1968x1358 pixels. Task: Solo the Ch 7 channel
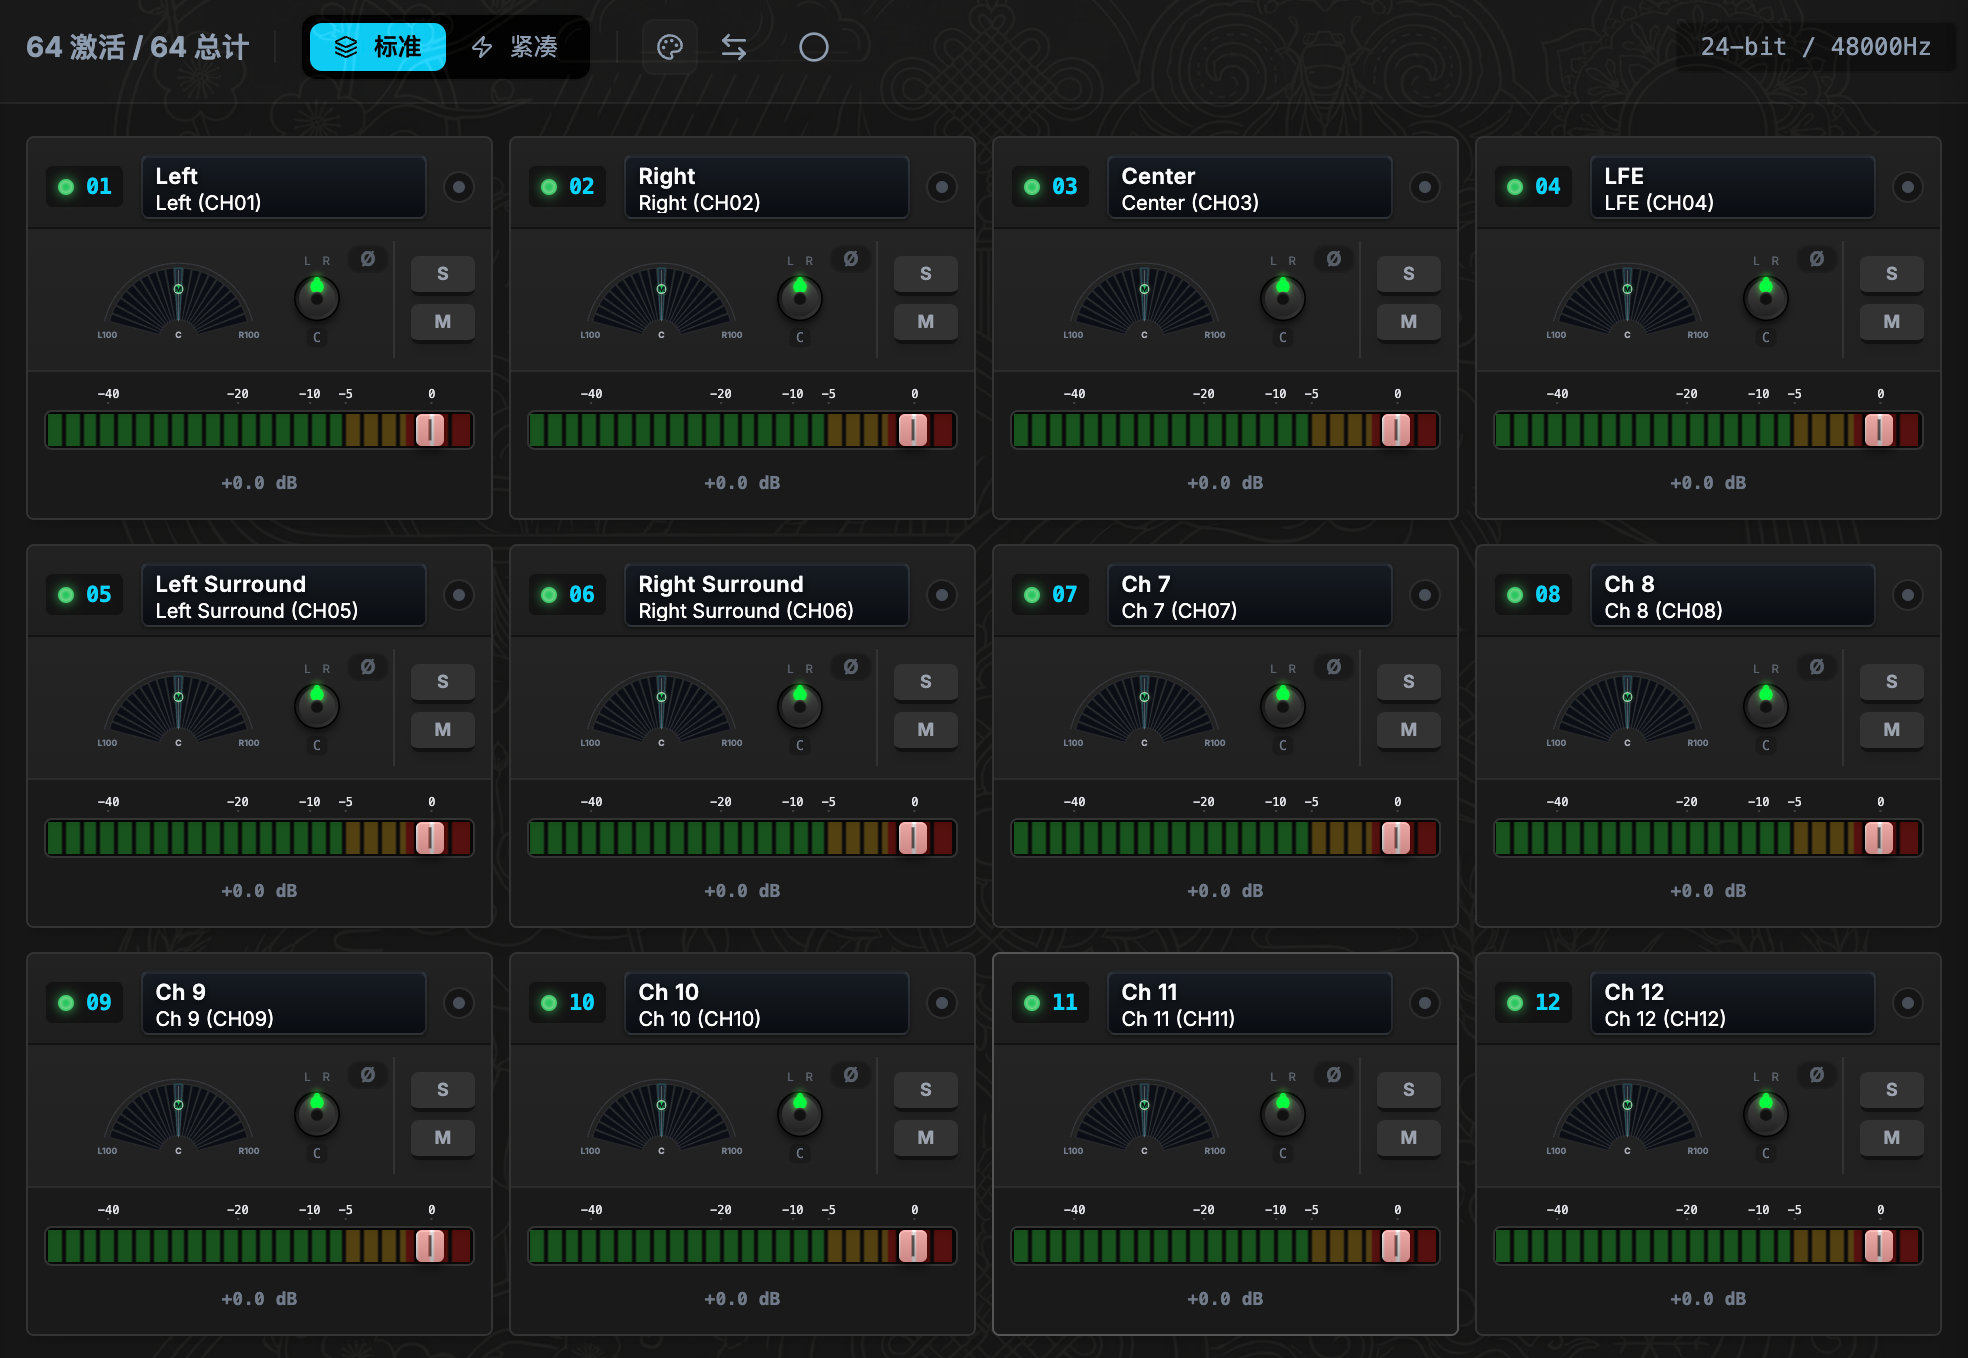[1409, 682]
